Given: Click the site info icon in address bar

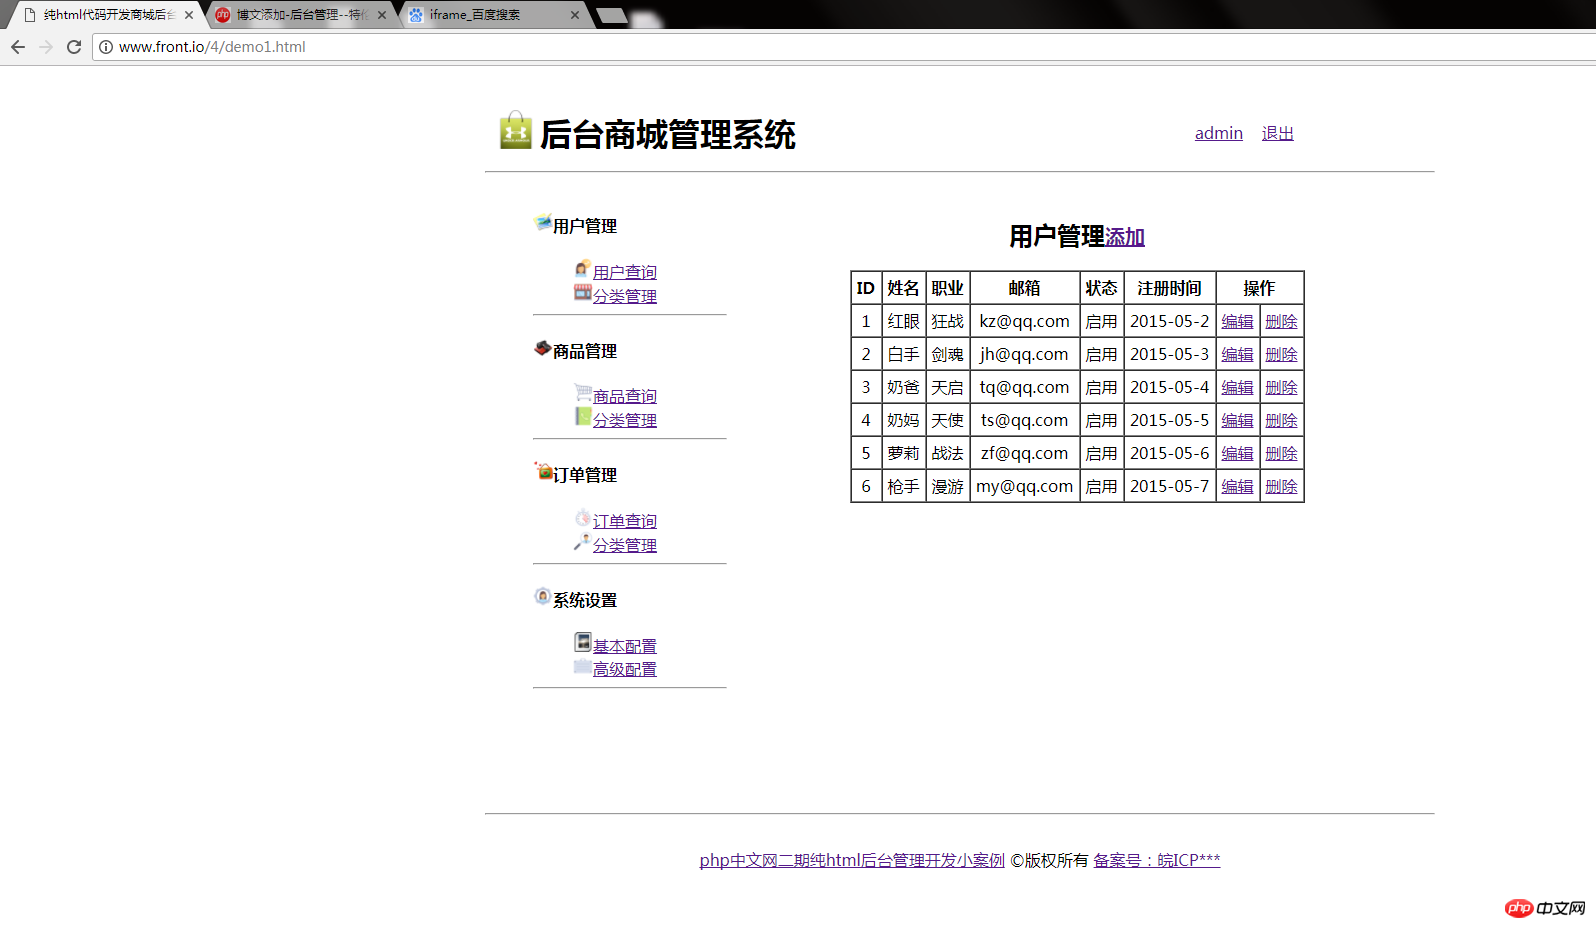Looking at the screenshot, I should [106, 47].
